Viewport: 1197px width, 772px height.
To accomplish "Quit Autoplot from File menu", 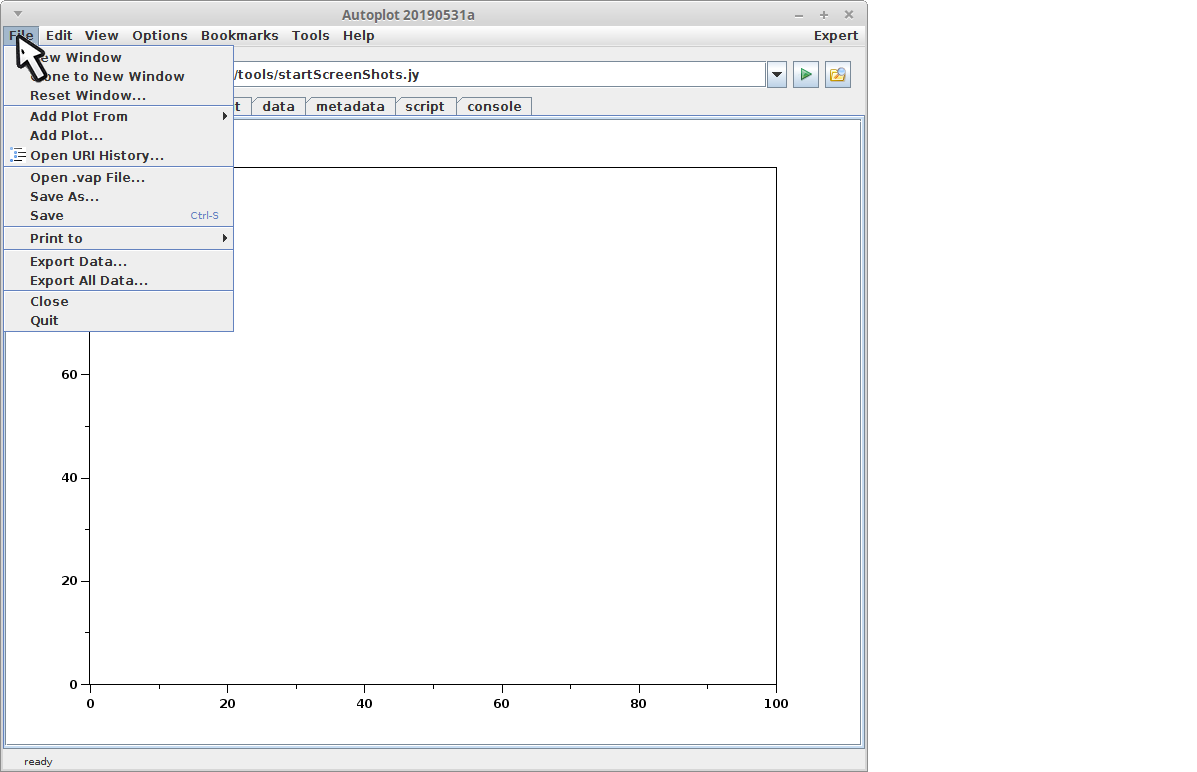I will click(118, 321).
